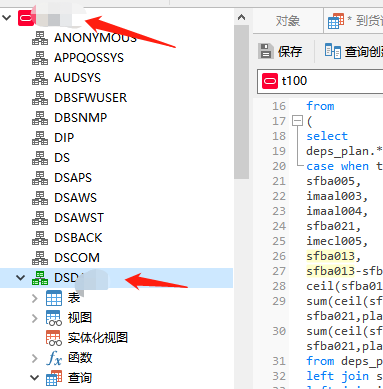Viewport: 383px width, 389px height.
Task: Click 'case when' on line 20
Action: [337, 166]
